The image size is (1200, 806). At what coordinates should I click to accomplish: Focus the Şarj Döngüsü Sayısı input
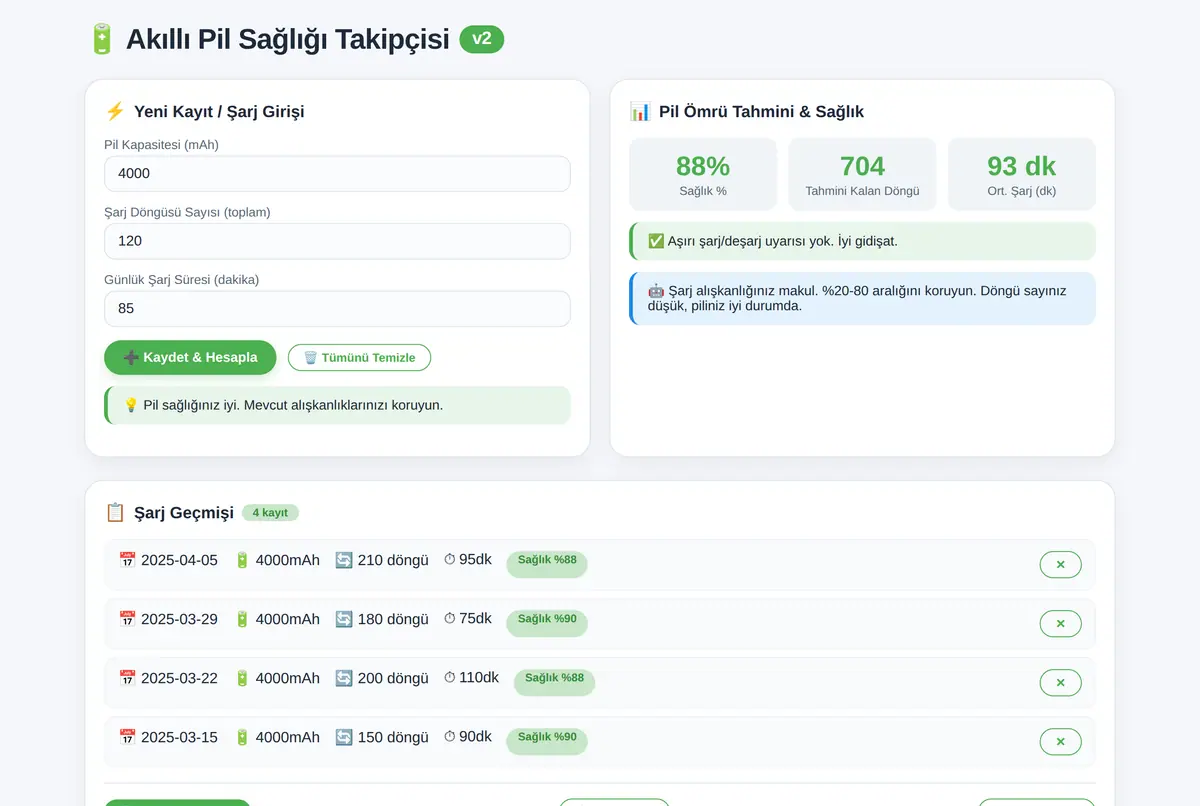[337, 241]
